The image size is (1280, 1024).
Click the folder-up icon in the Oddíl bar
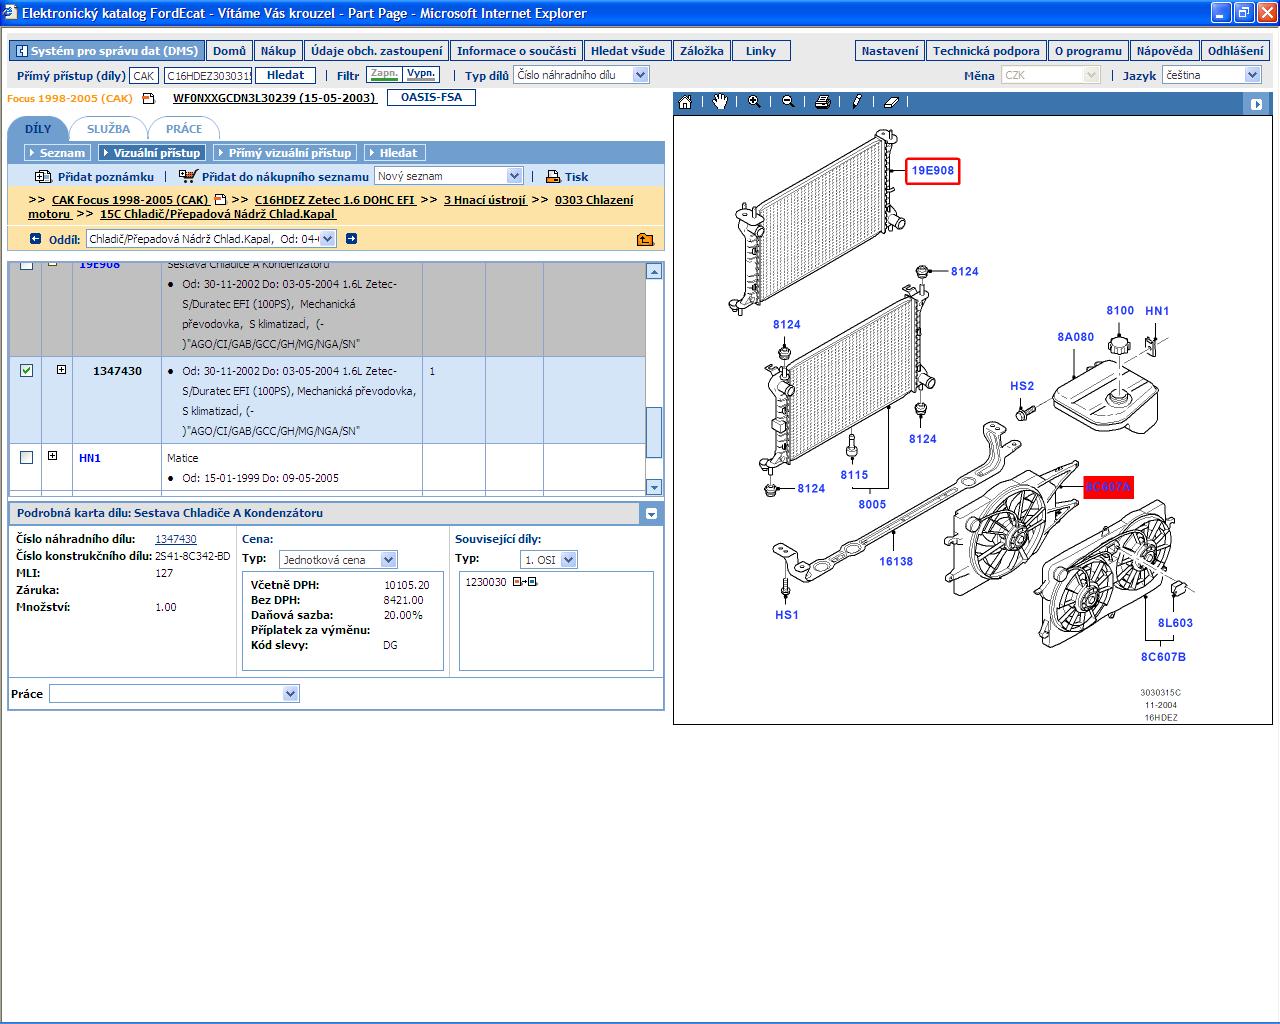[645, 239]
